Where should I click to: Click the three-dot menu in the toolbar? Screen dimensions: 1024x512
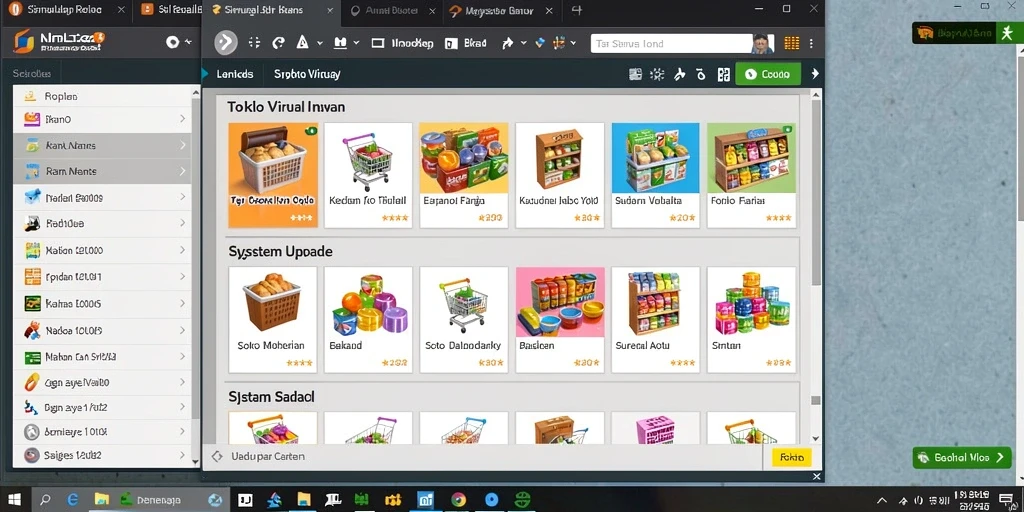811,44
